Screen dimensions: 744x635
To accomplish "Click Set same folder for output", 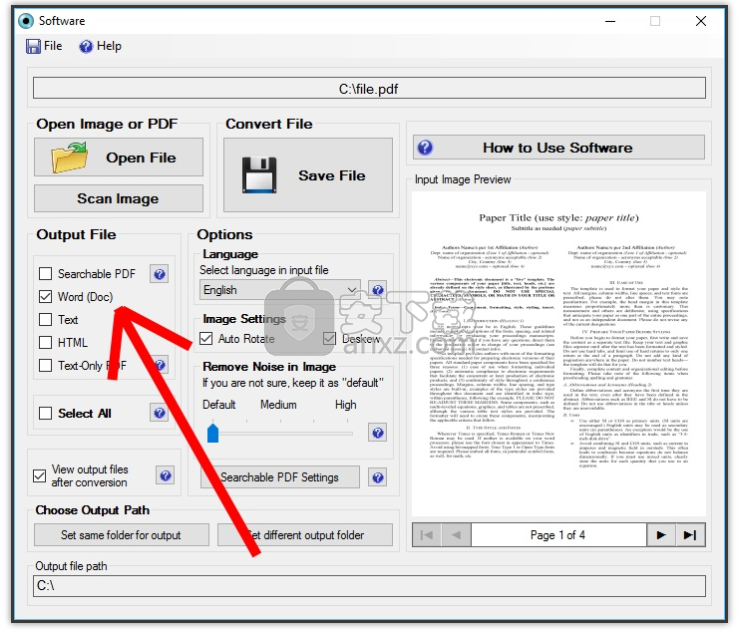I will pyautogui.click(x=121, y=535).
